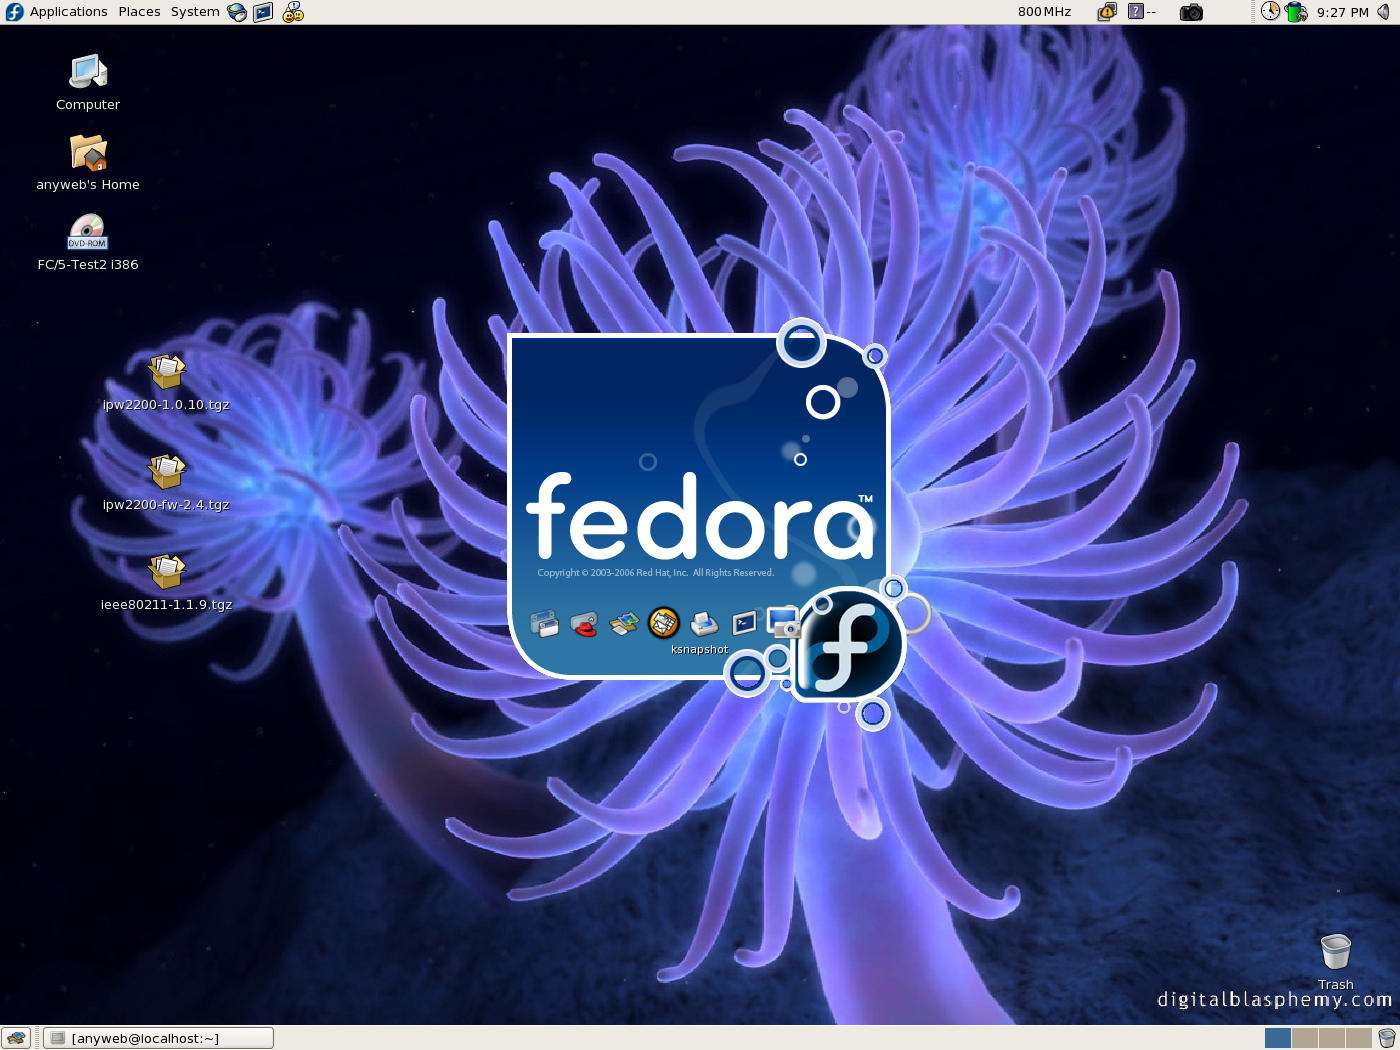The width and height of the screenshot is (1400, 1050).
Task: Click the analog clock icon in panel
Action: click(x=1270, y=11)
